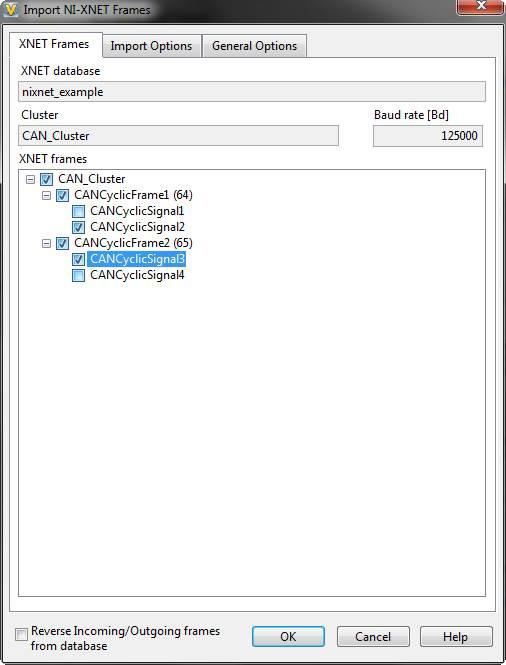Click the Cluster field
Screen dimensions: 506x665
point(179,136)
